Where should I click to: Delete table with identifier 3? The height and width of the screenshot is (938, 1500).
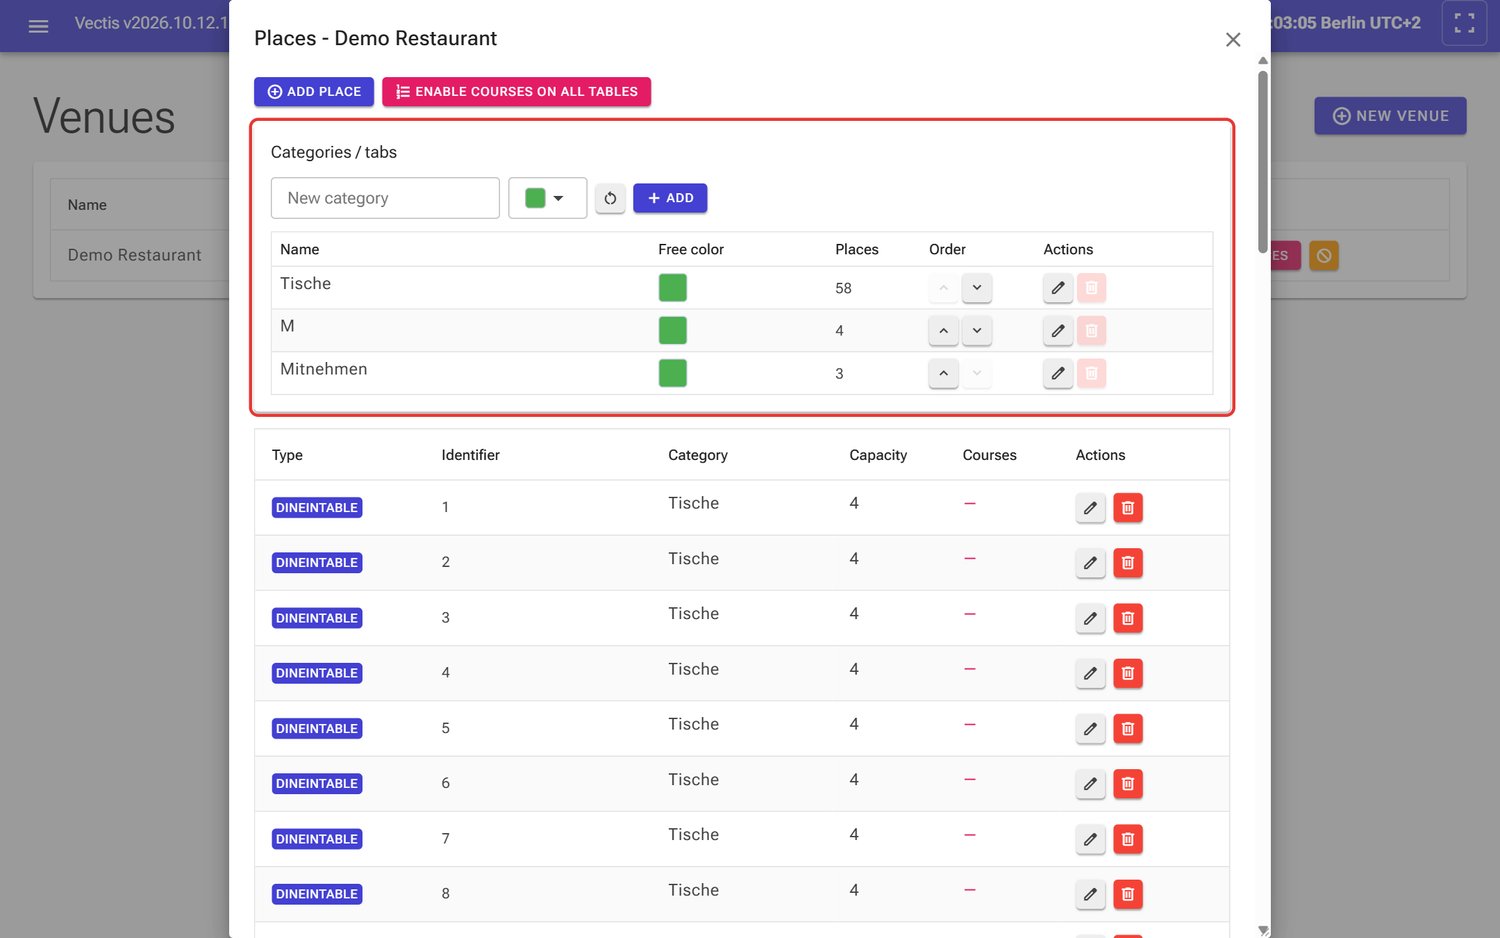pos(1128,618)
